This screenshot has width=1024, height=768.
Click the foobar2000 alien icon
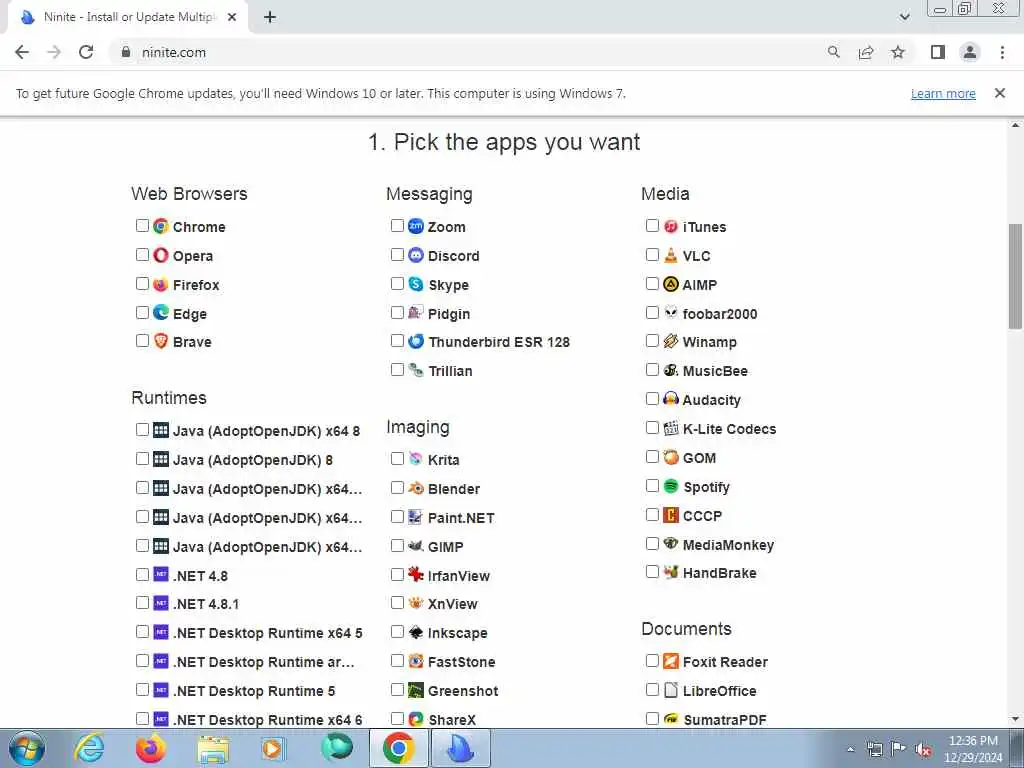click(x=671, y=313)
